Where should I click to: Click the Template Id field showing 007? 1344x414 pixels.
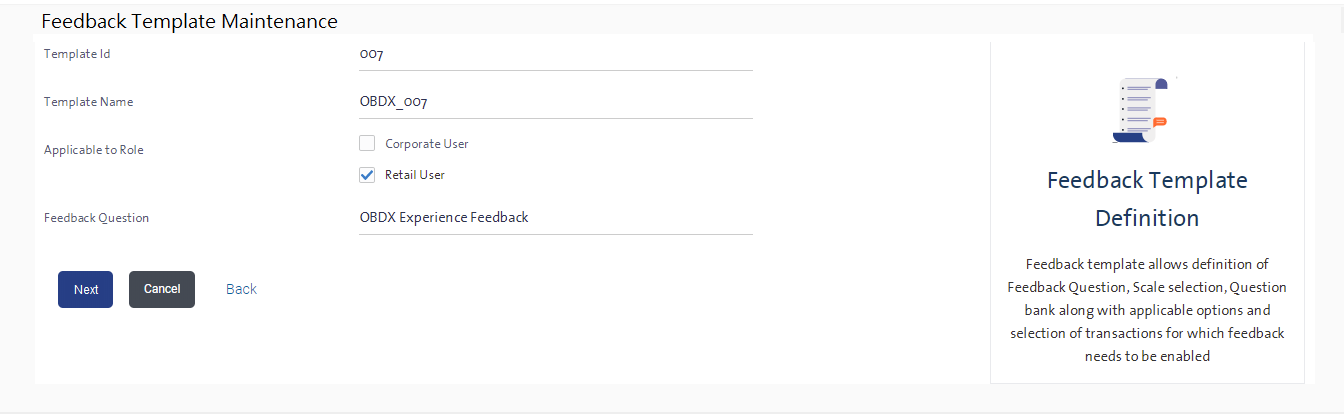click(x=555, y=55)
